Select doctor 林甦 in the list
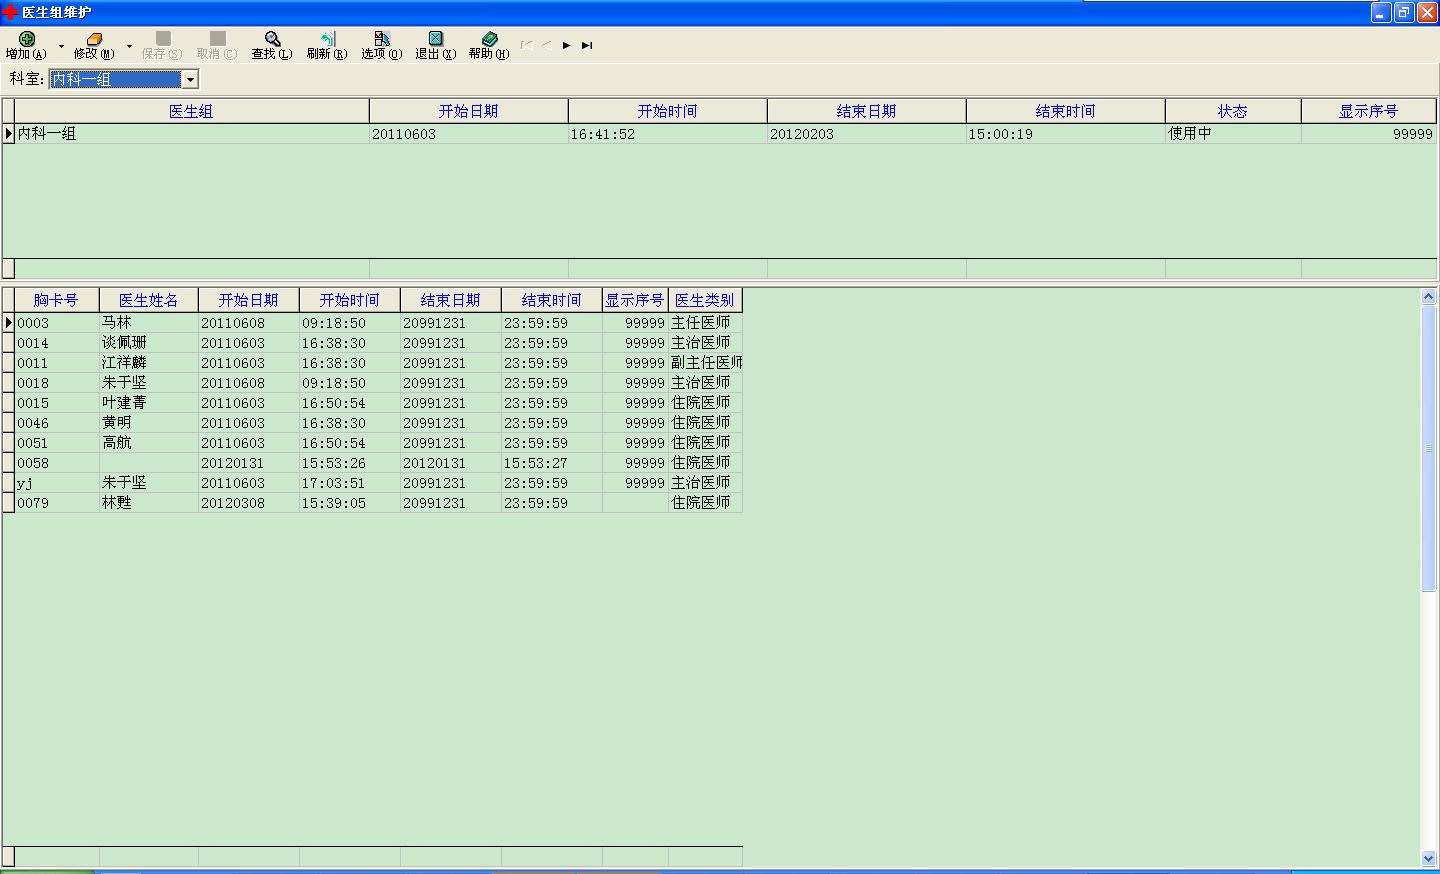Viewport: 1440px width, 874px height. click(x=149, y=503)
